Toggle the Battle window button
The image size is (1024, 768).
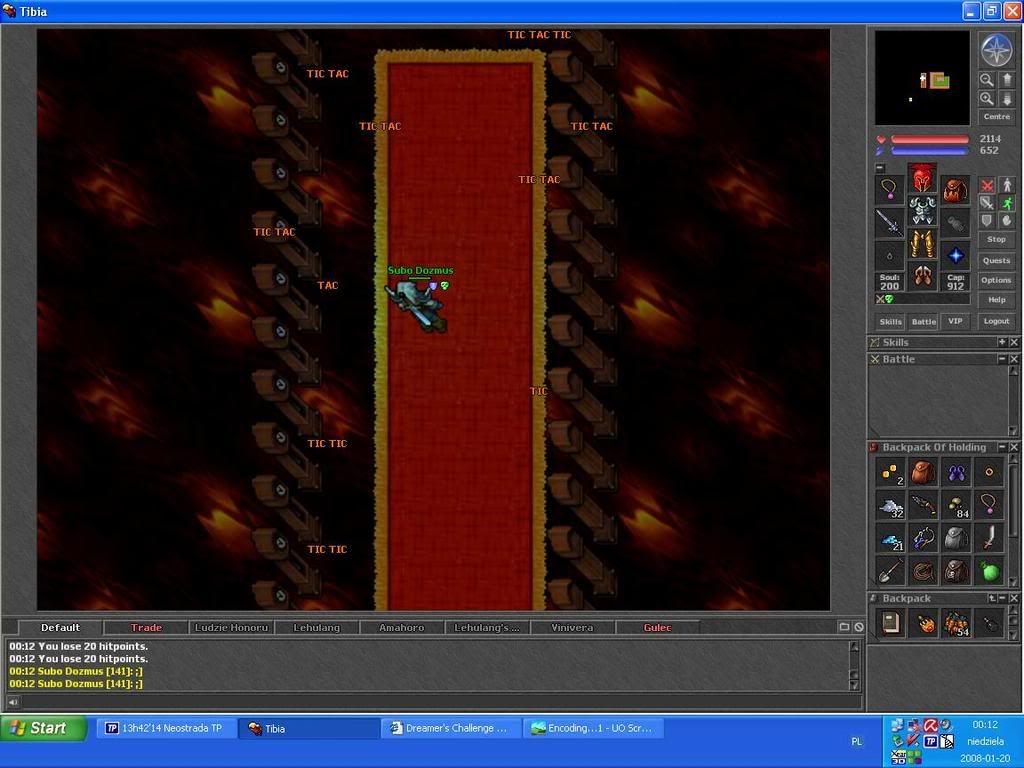(923, 321)
